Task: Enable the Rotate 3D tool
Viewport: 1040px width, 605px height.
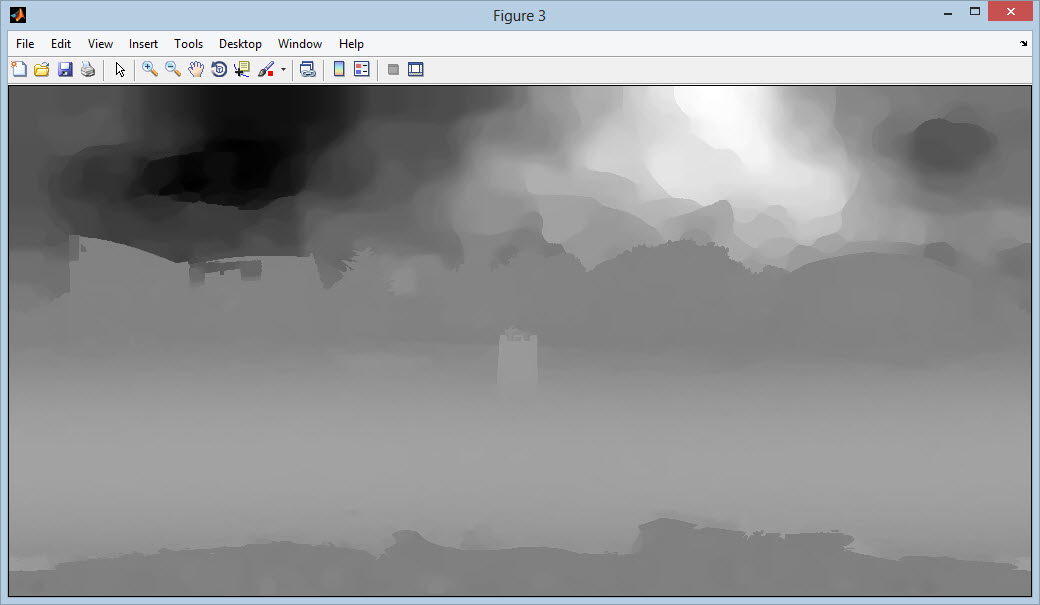Action: (x=219, y=69)
